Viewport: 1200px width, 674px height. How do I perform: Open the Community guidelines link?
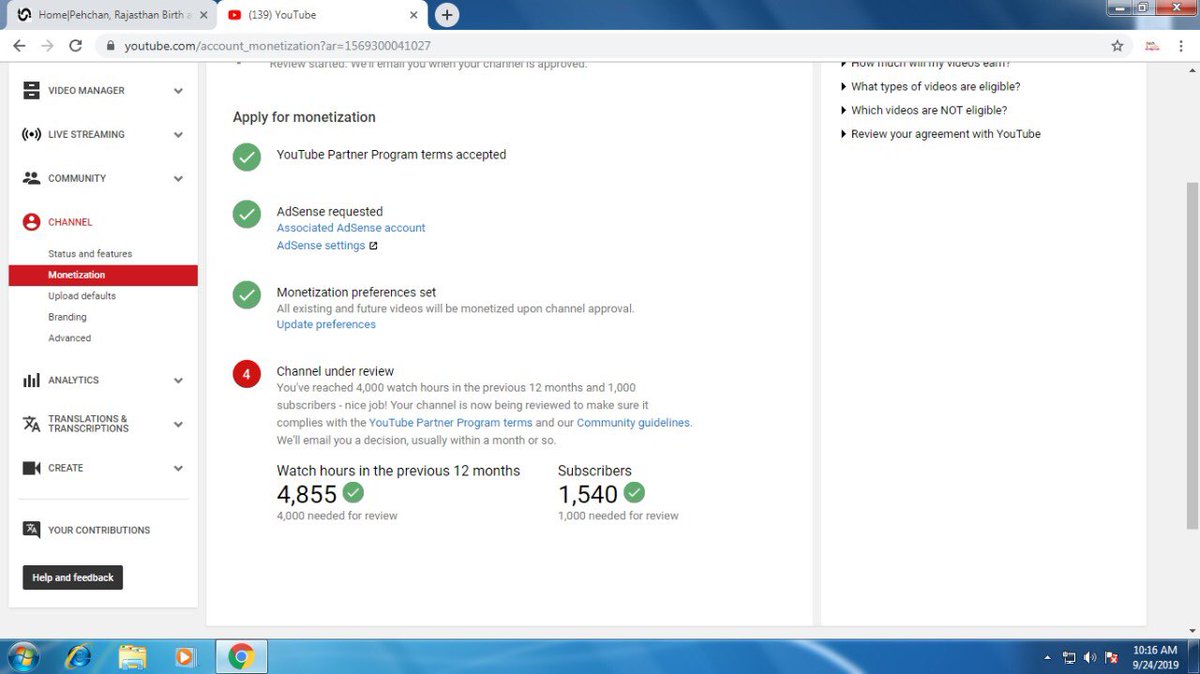(633, 423)
